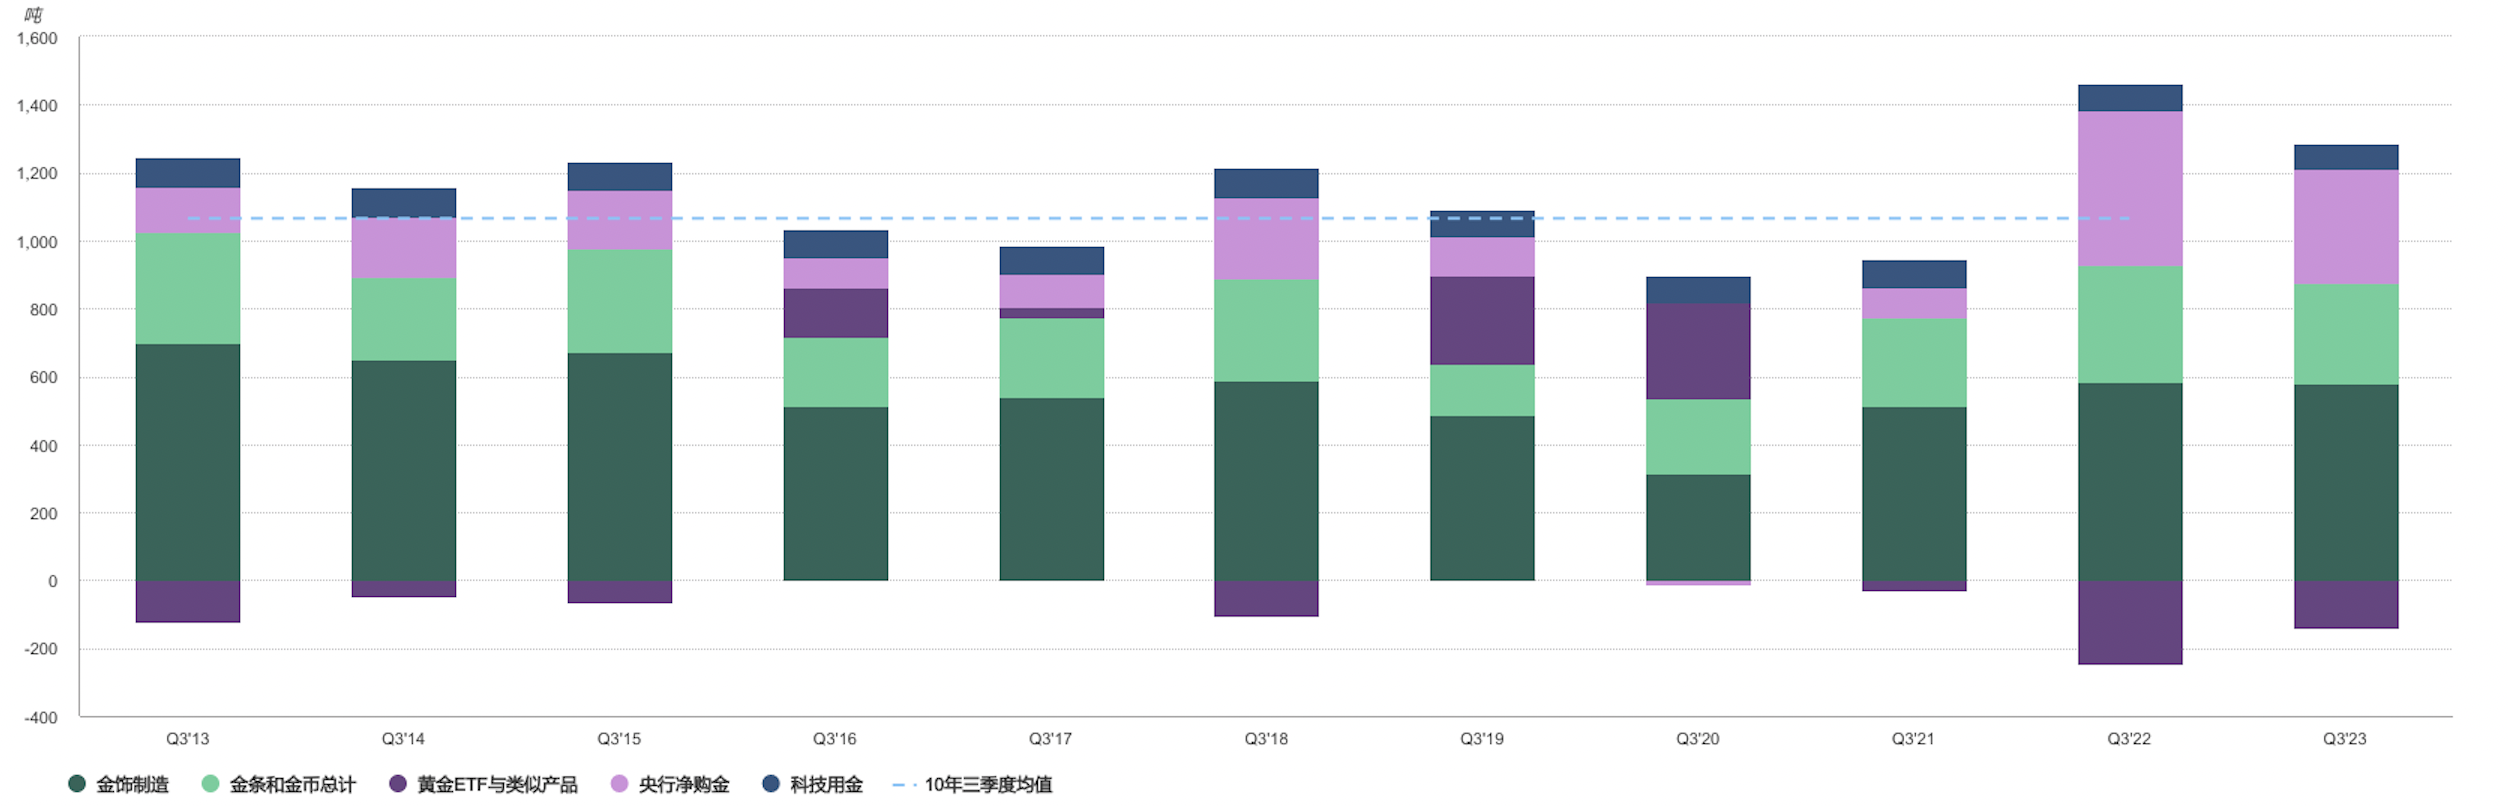Select the light green segment in the Q3'16 bar
Viewport: 2508px width, 806px height.
point(836,372)
